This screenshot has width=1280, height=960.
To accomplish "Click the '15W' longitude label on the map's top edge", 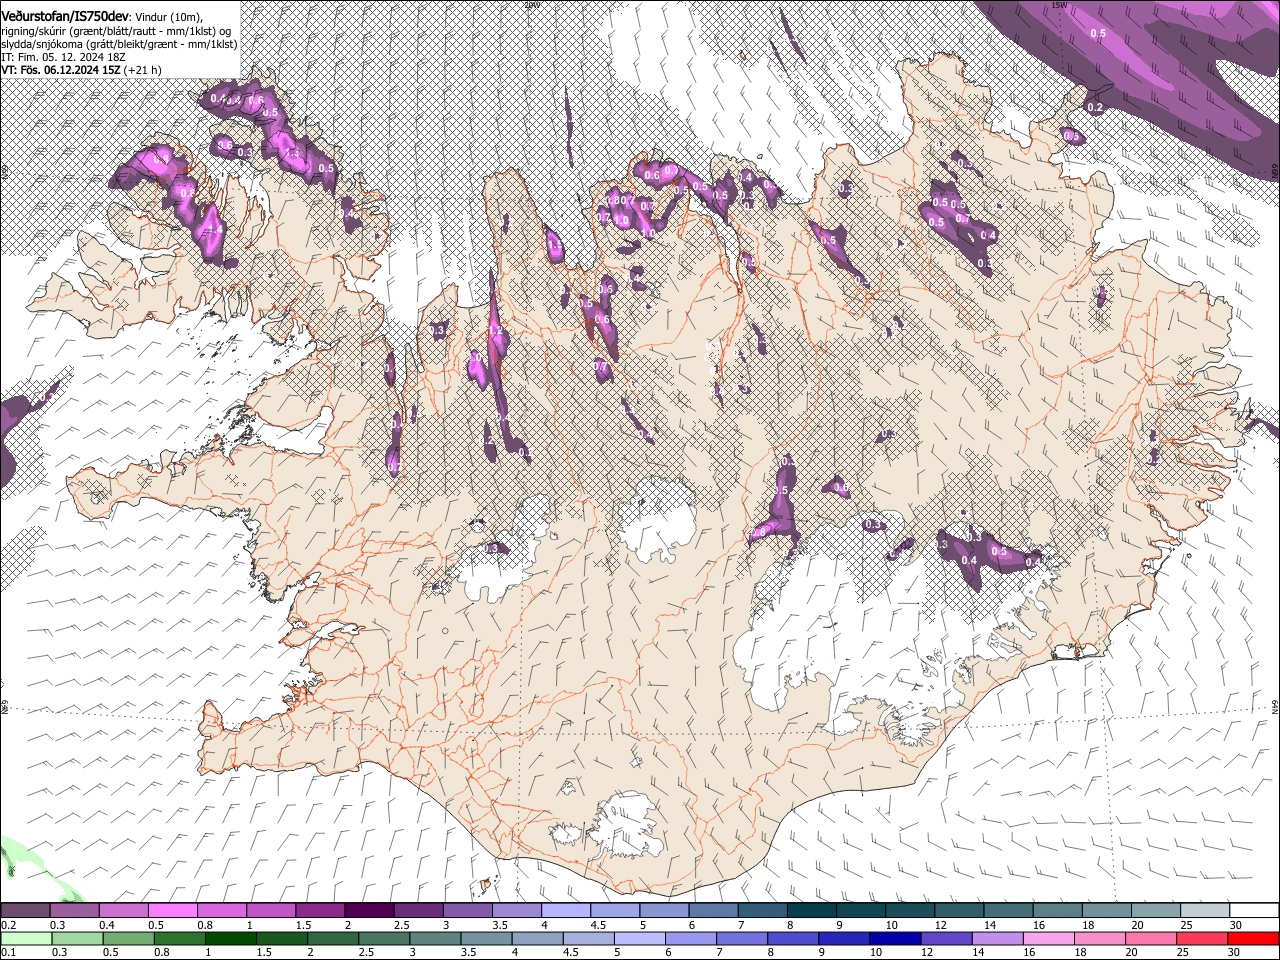I will [x=1059, y=5].
